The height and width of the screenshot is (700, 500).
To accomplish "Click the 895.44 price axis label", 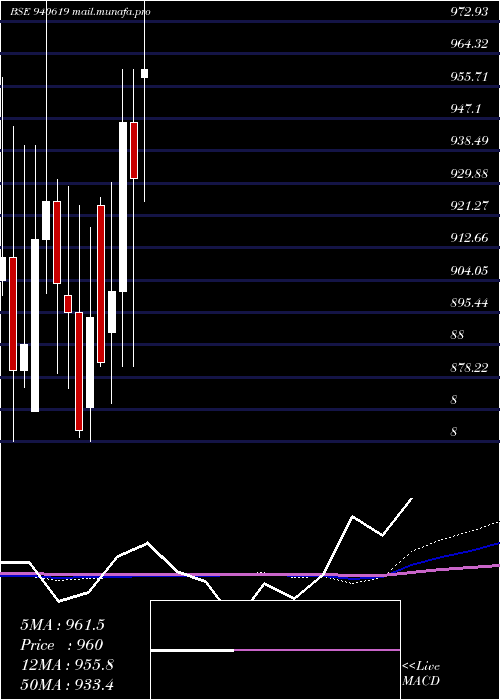I will point(469,303).
